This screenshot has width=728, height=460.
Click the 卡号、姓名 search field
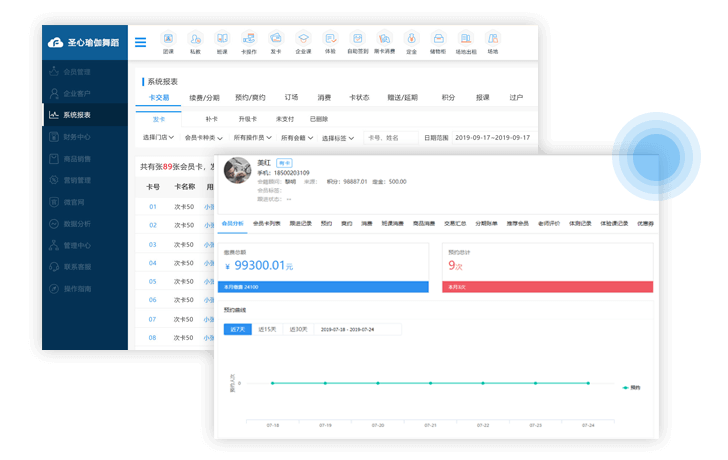pos(391,138)
